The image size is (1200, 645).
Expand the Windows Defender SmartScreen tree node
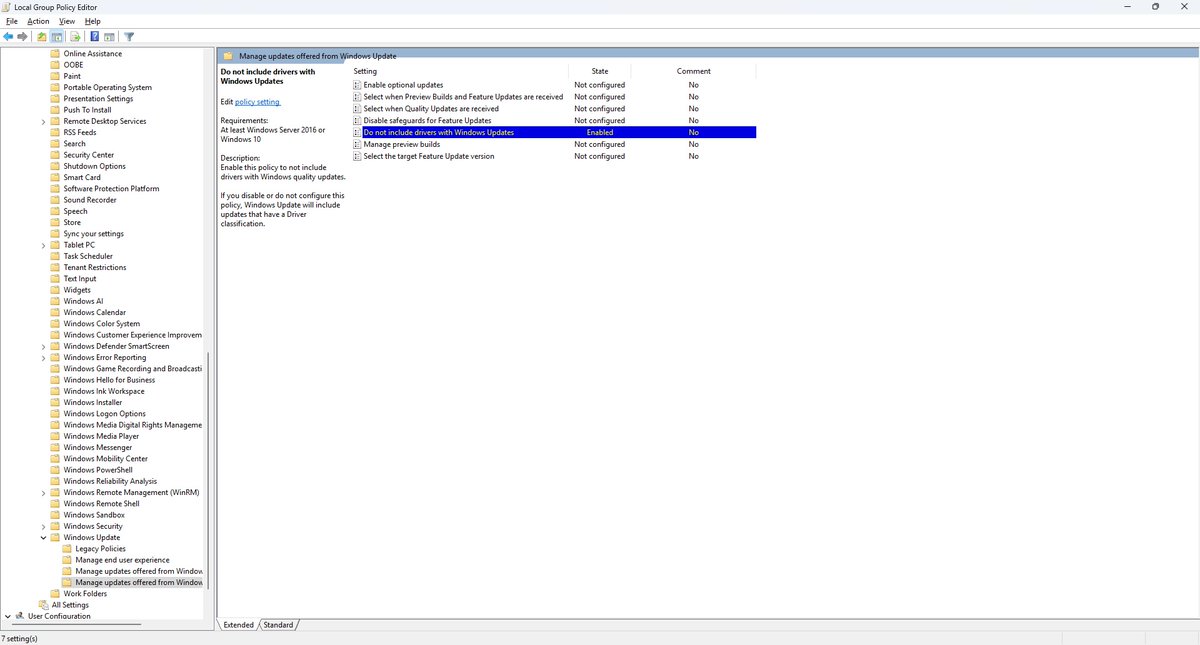[43, 346]
